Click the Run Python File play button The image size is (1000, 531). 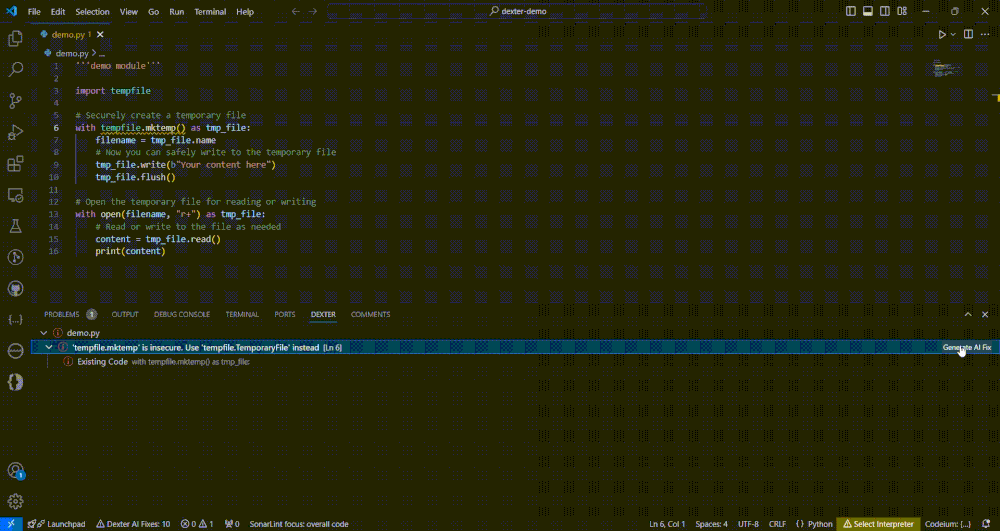(941, 34)
